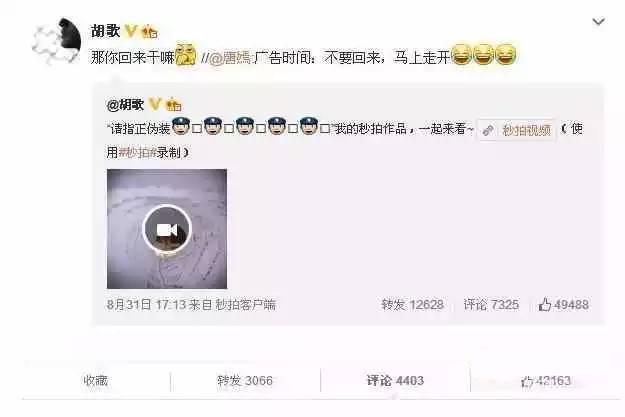Play the embedded video thumbnail
This screenshot has width=625, height=417.
click(x=167, y=229)
